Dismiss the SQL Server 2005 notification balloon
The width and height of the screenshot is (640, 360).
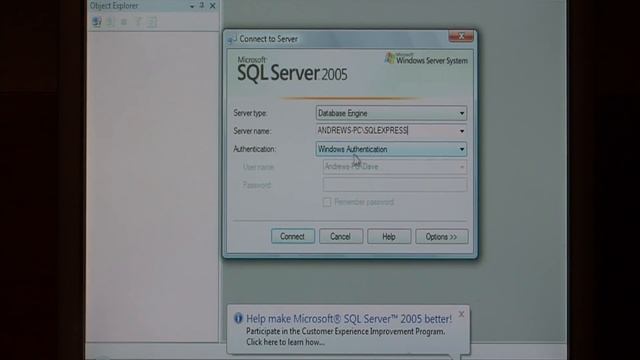[461, 314]
